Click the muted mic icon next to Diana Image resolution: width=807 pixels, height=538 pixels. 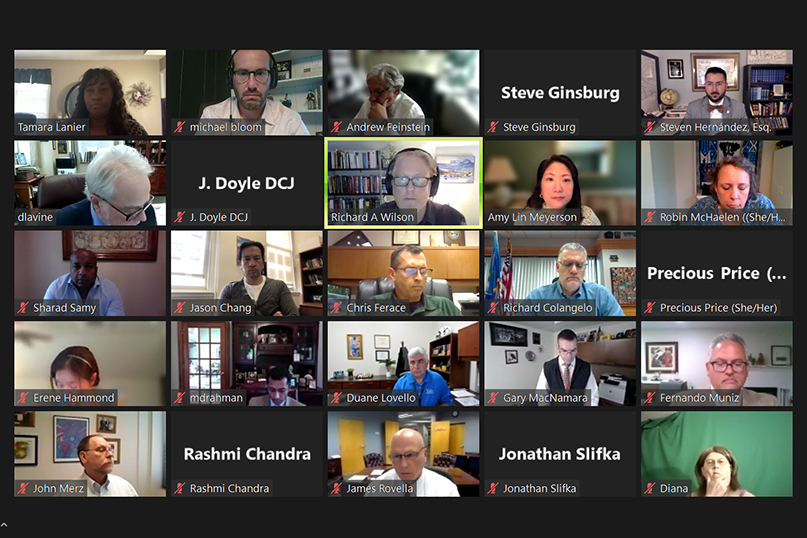click(650, 489)
